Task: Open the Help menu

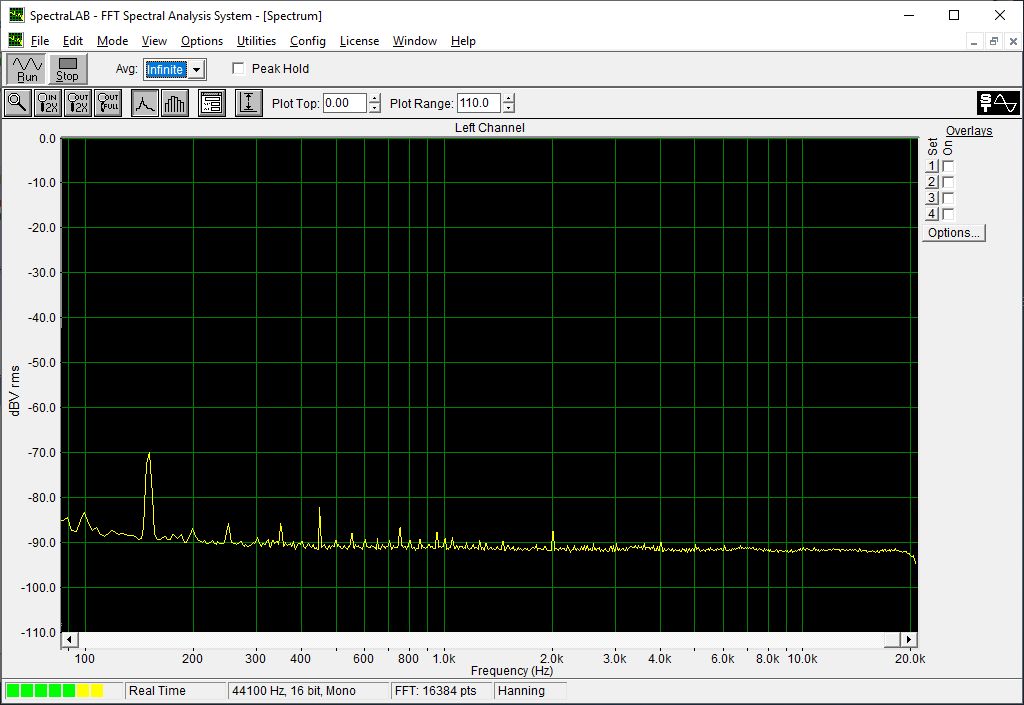Action: [463, 40]
